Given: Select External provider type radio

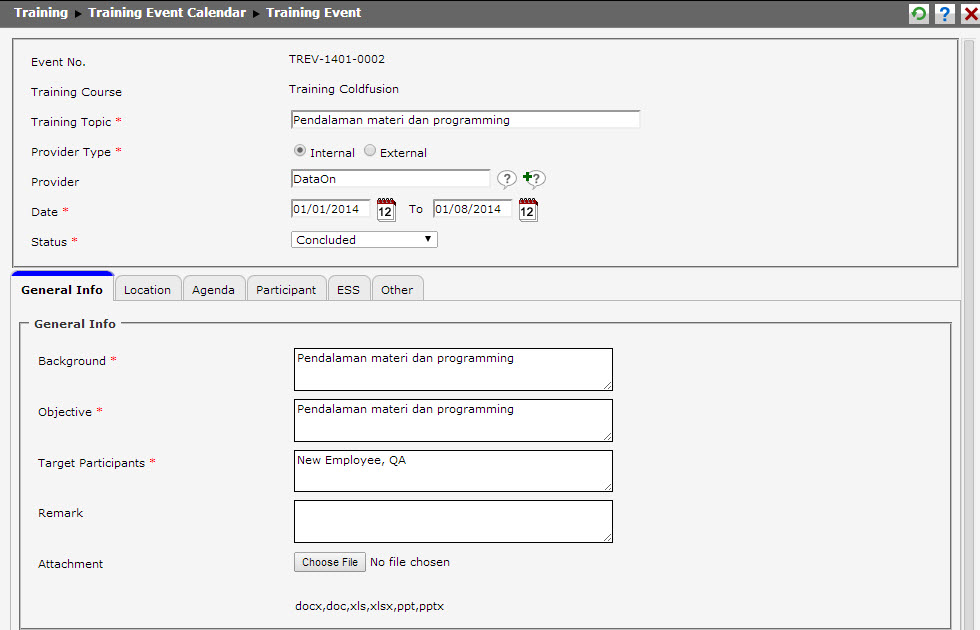Looking at the screenshot, I should [x=370, y=151].
